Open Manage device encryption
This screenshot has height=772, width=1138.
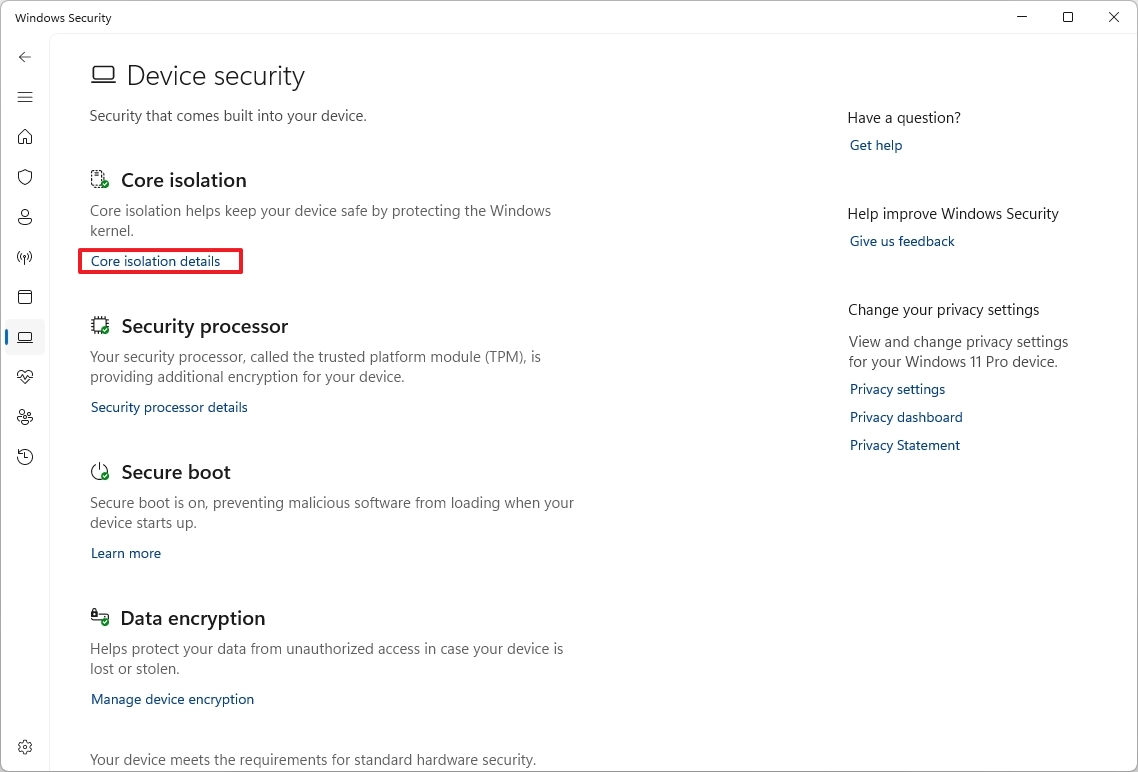point(172,699)
